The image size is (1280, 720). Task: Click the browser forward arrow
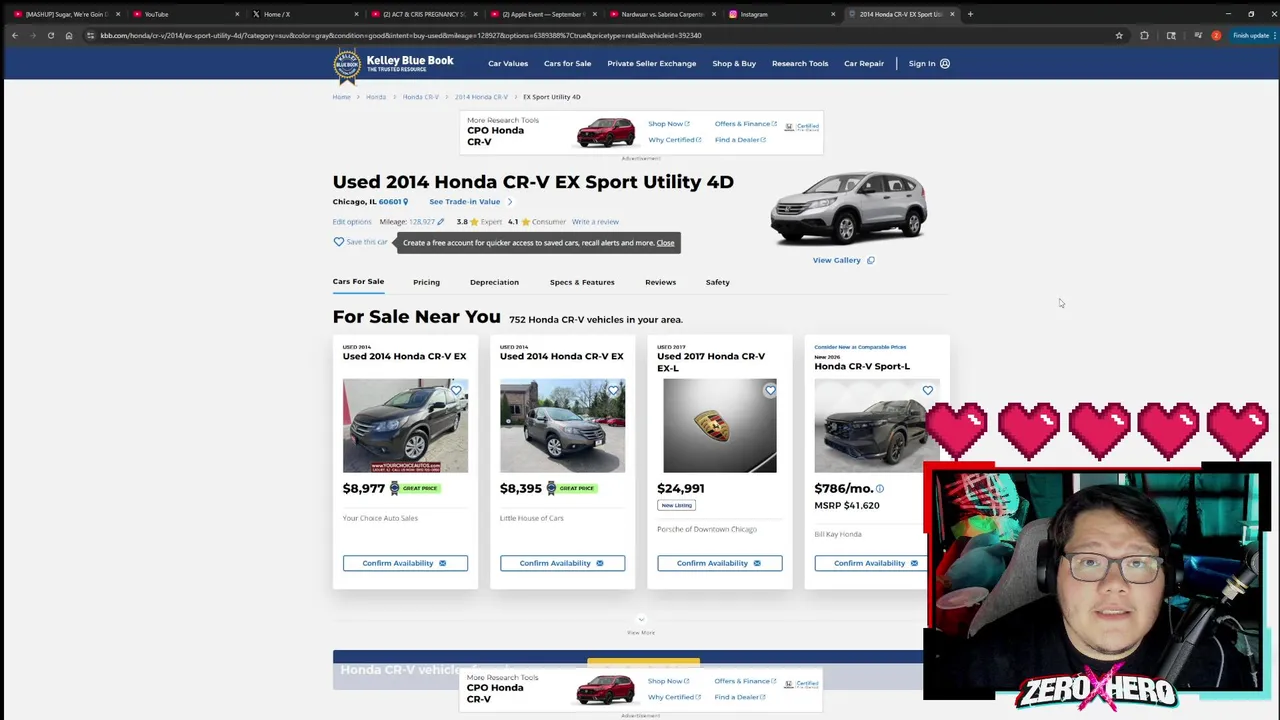click(32, 35)
